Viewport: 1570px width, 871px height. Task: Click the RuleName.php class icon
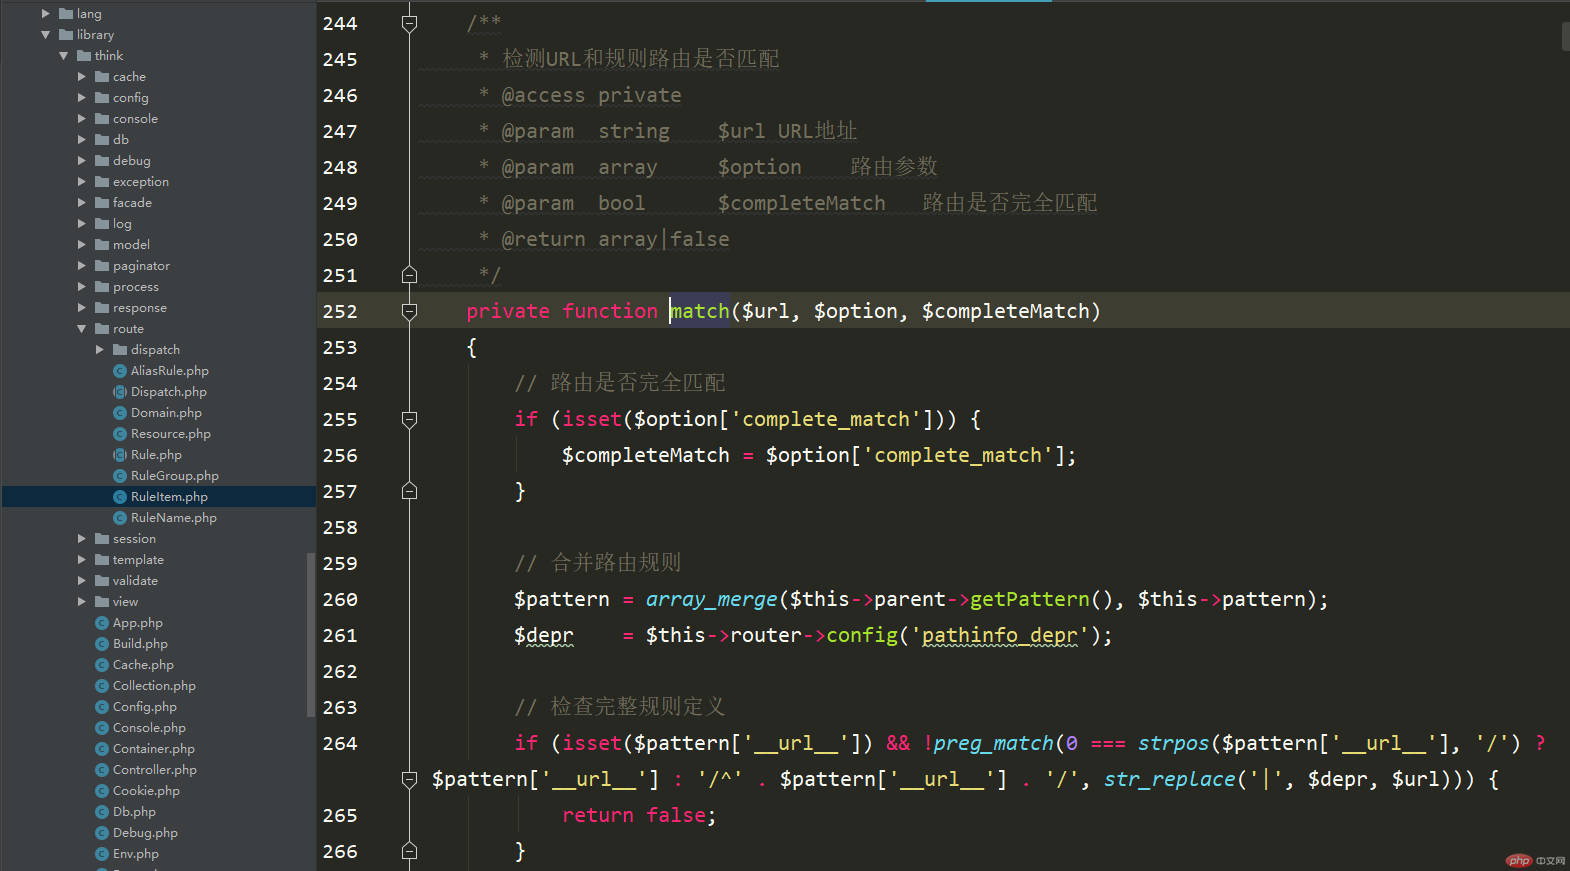120,518
